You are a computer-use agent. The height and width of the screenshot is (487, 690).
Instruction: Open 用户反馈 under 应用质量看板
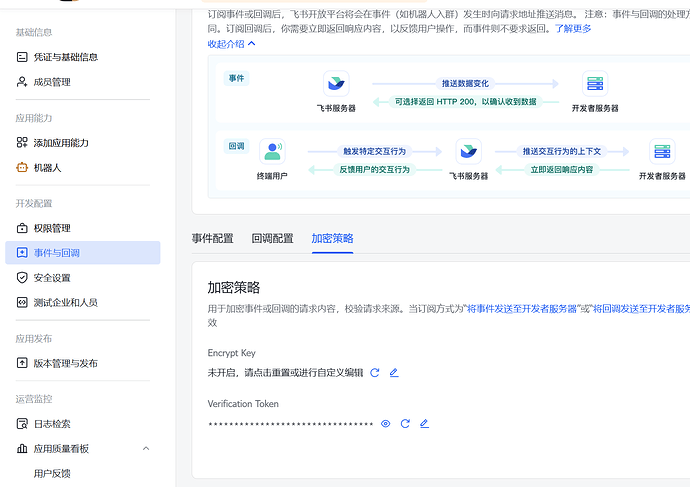coord(52,473)
